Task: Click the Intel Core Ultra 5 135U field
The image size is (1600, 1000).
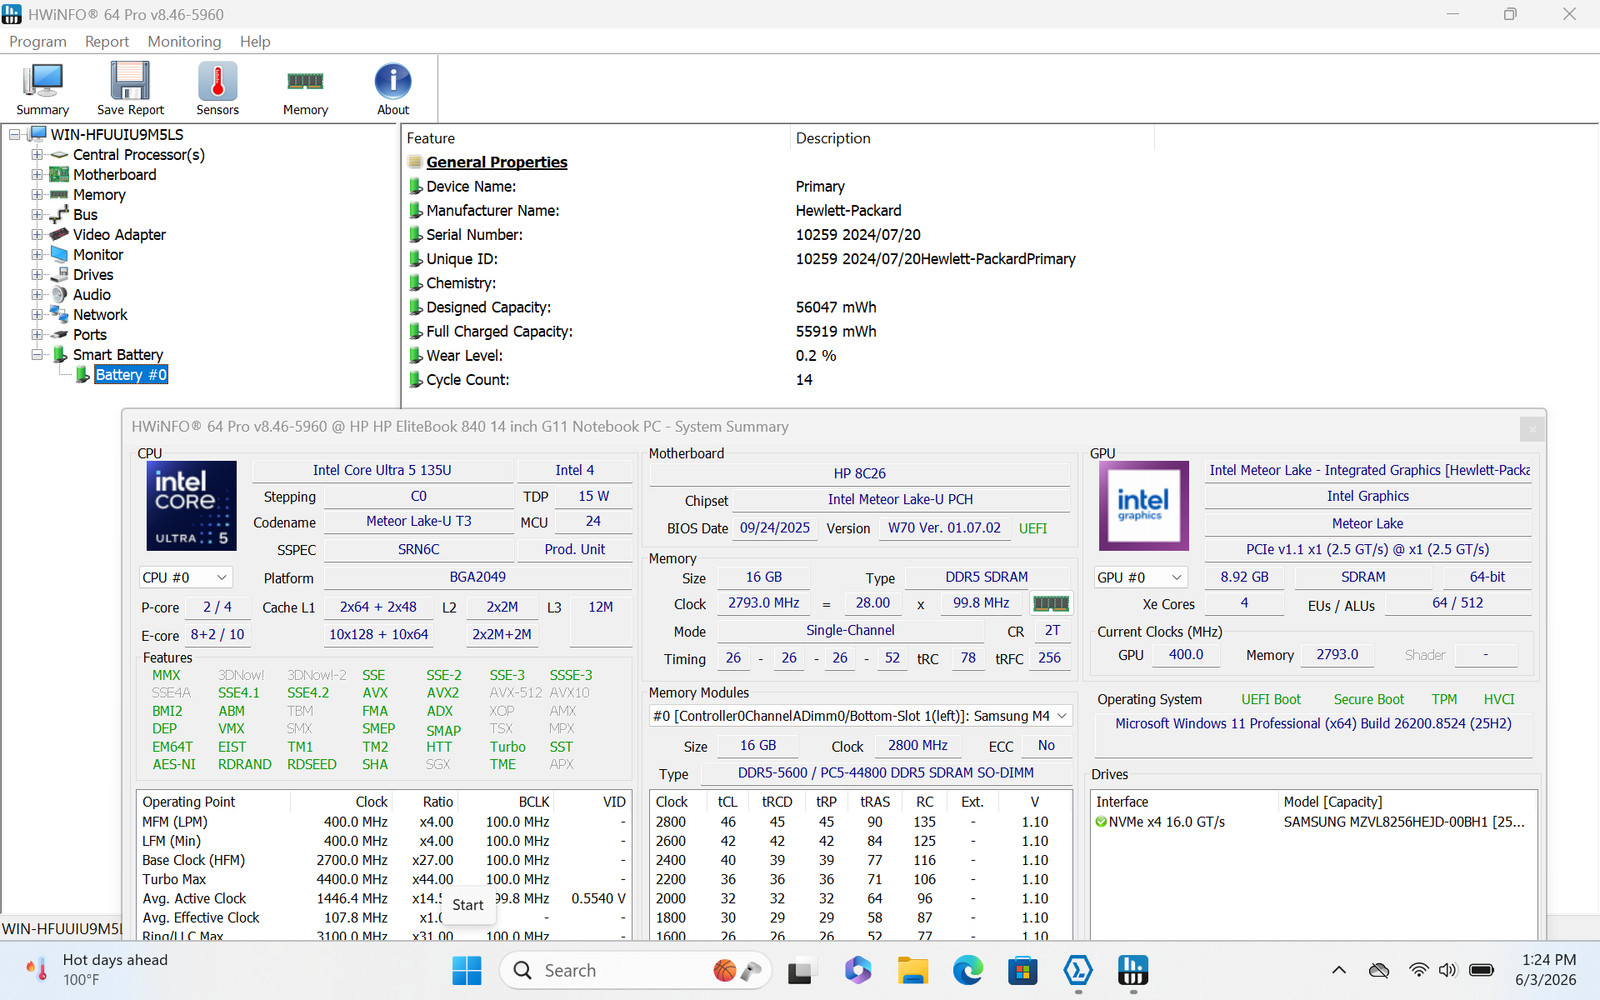Action: 382,470
